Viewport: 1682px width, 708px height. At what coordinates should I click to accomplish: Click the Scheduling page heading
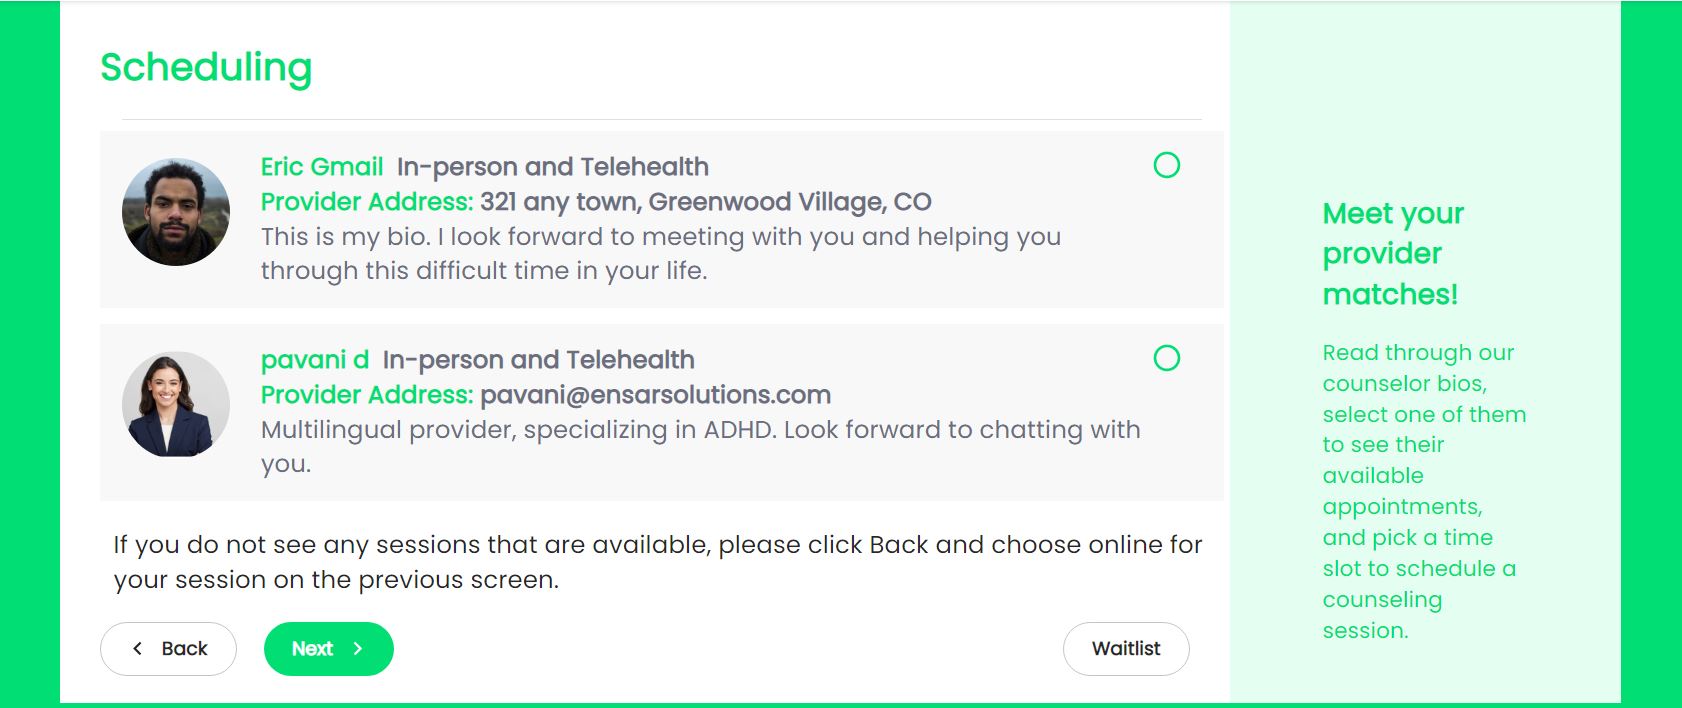click(206, 68)
